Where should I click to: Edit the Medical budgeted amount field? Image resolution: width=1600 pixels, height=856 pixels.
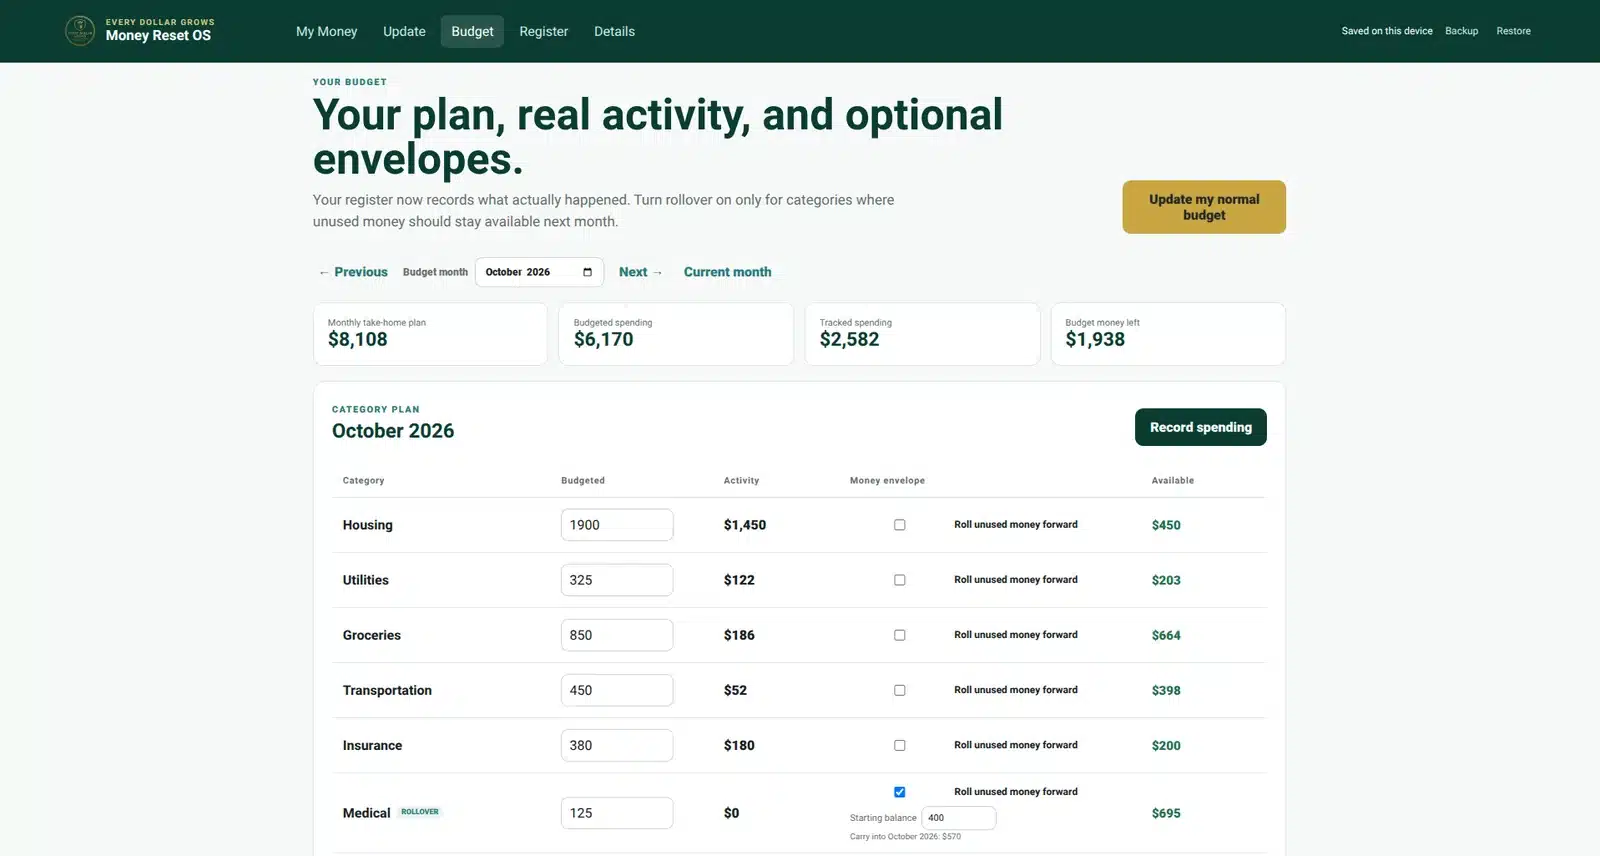(617, 813)
